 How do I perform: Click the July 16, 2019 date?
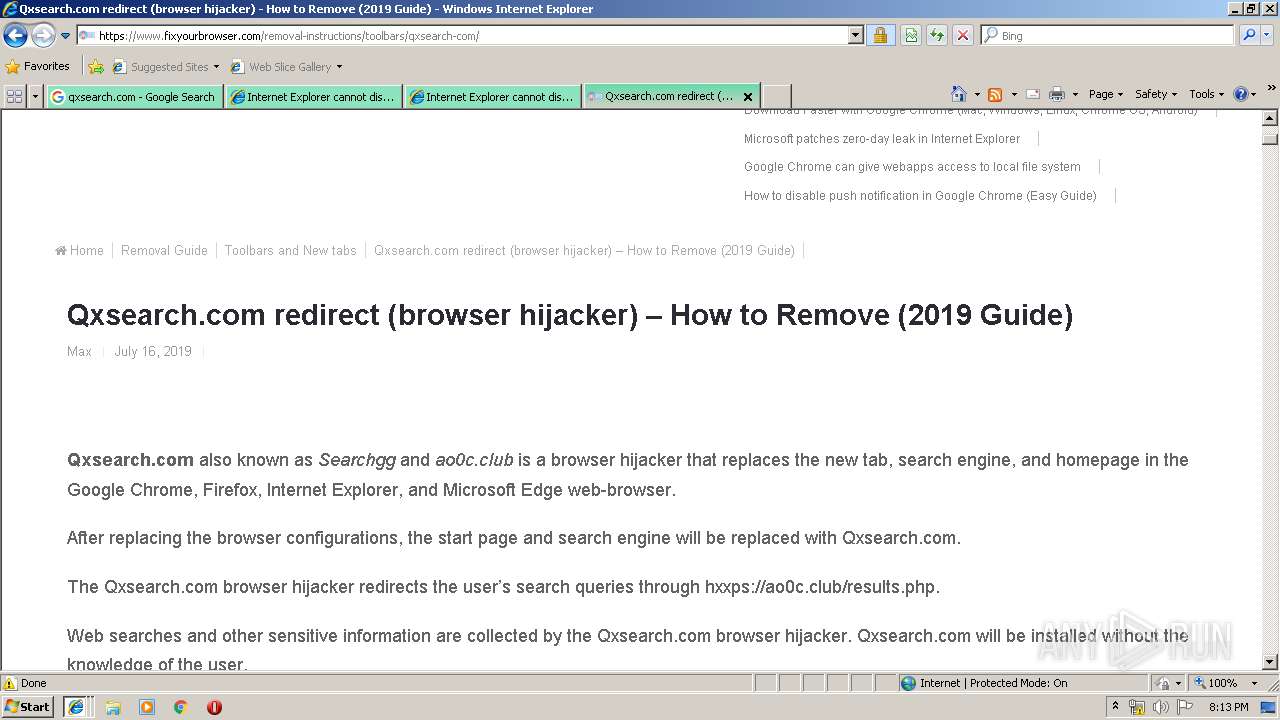point(153,352)
